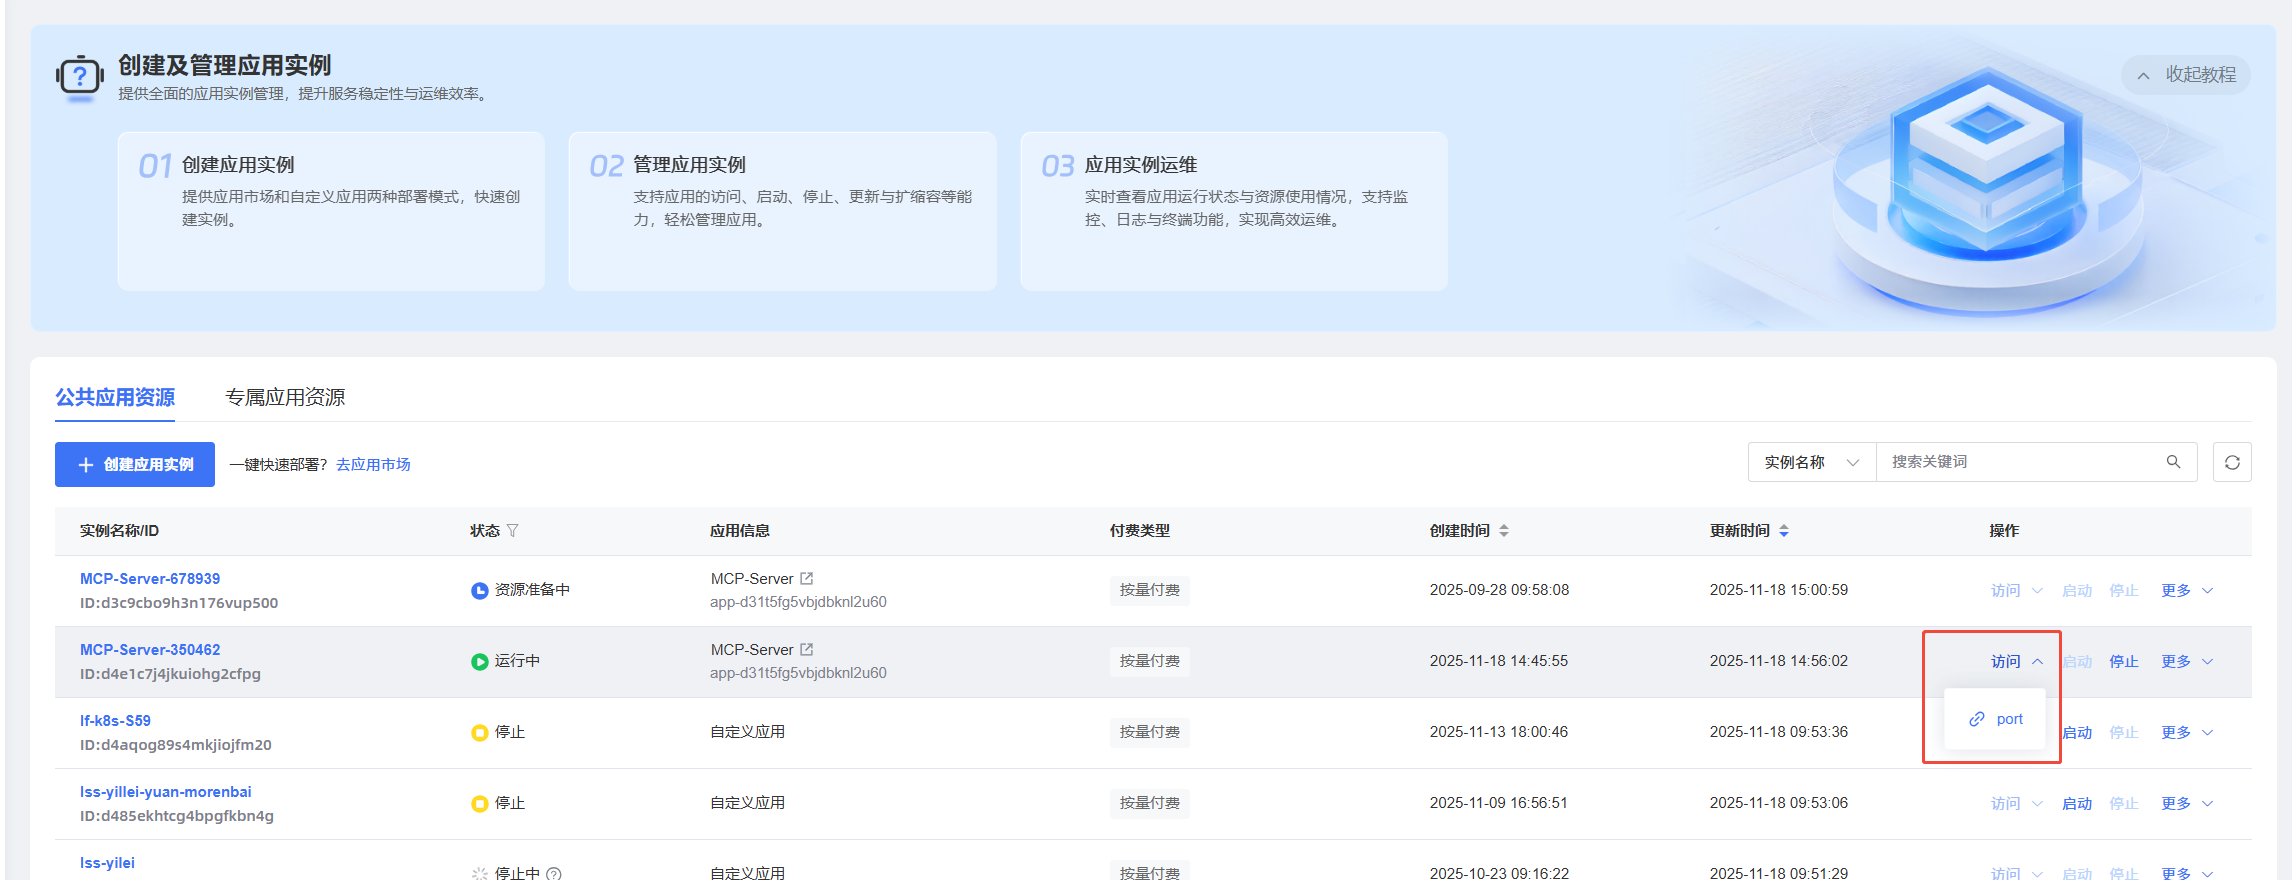This screenshot has width=2292, height=880.
Task: Click help icon next to 停止中 status
Action: click(x=554, y=873)
